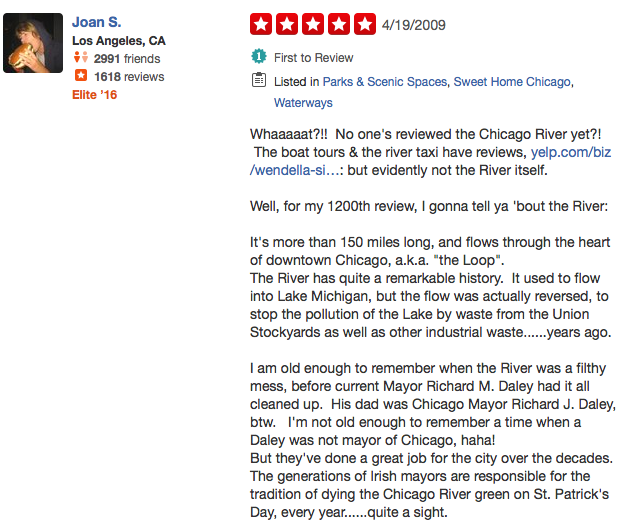Click the orange friends icon
The width and height of the screenshot is (635, 531).
(x=81, y=57)
